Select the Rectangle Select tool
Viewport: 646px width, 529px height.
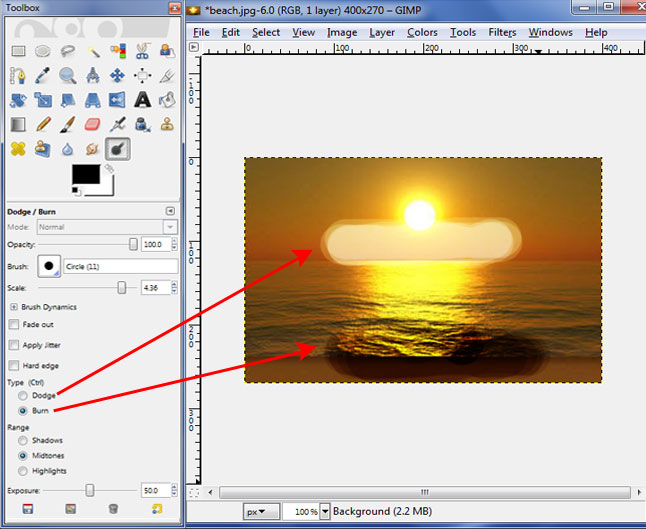click(x=18, y=51)
